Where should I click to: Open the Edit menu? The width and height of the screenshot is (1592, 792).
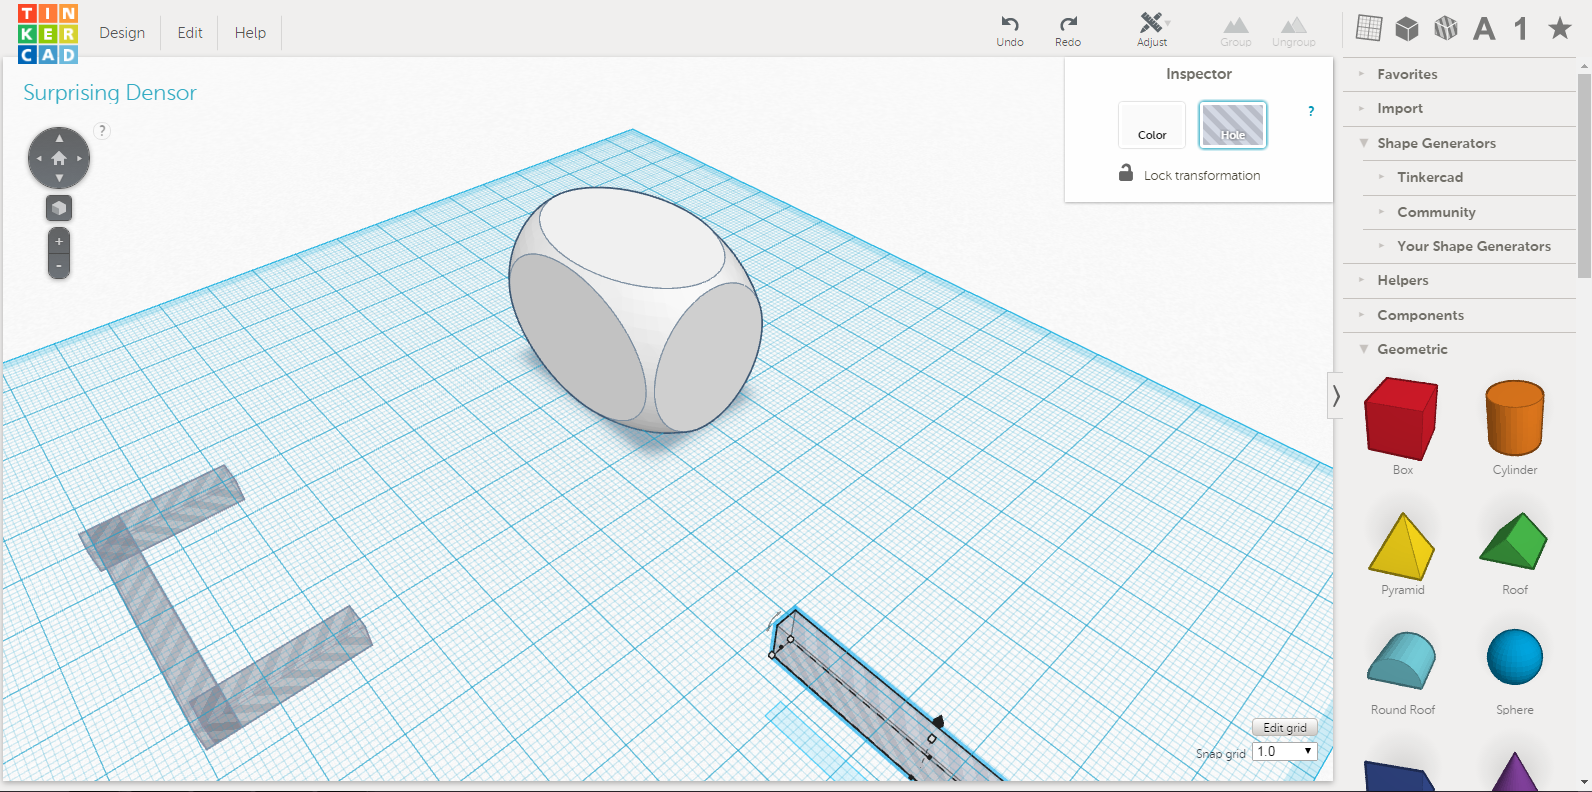[x=190, y=33]
